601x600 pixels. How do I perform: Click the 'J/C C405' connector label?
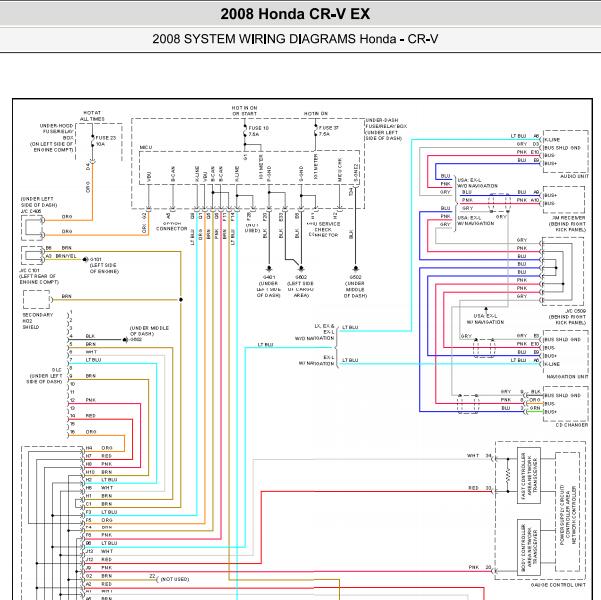point(31,211)
